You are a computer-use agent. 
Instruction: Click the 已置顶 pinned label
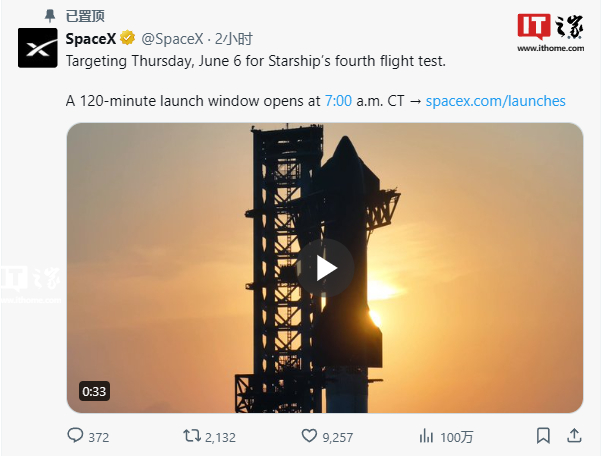click(x=85, y=16)
